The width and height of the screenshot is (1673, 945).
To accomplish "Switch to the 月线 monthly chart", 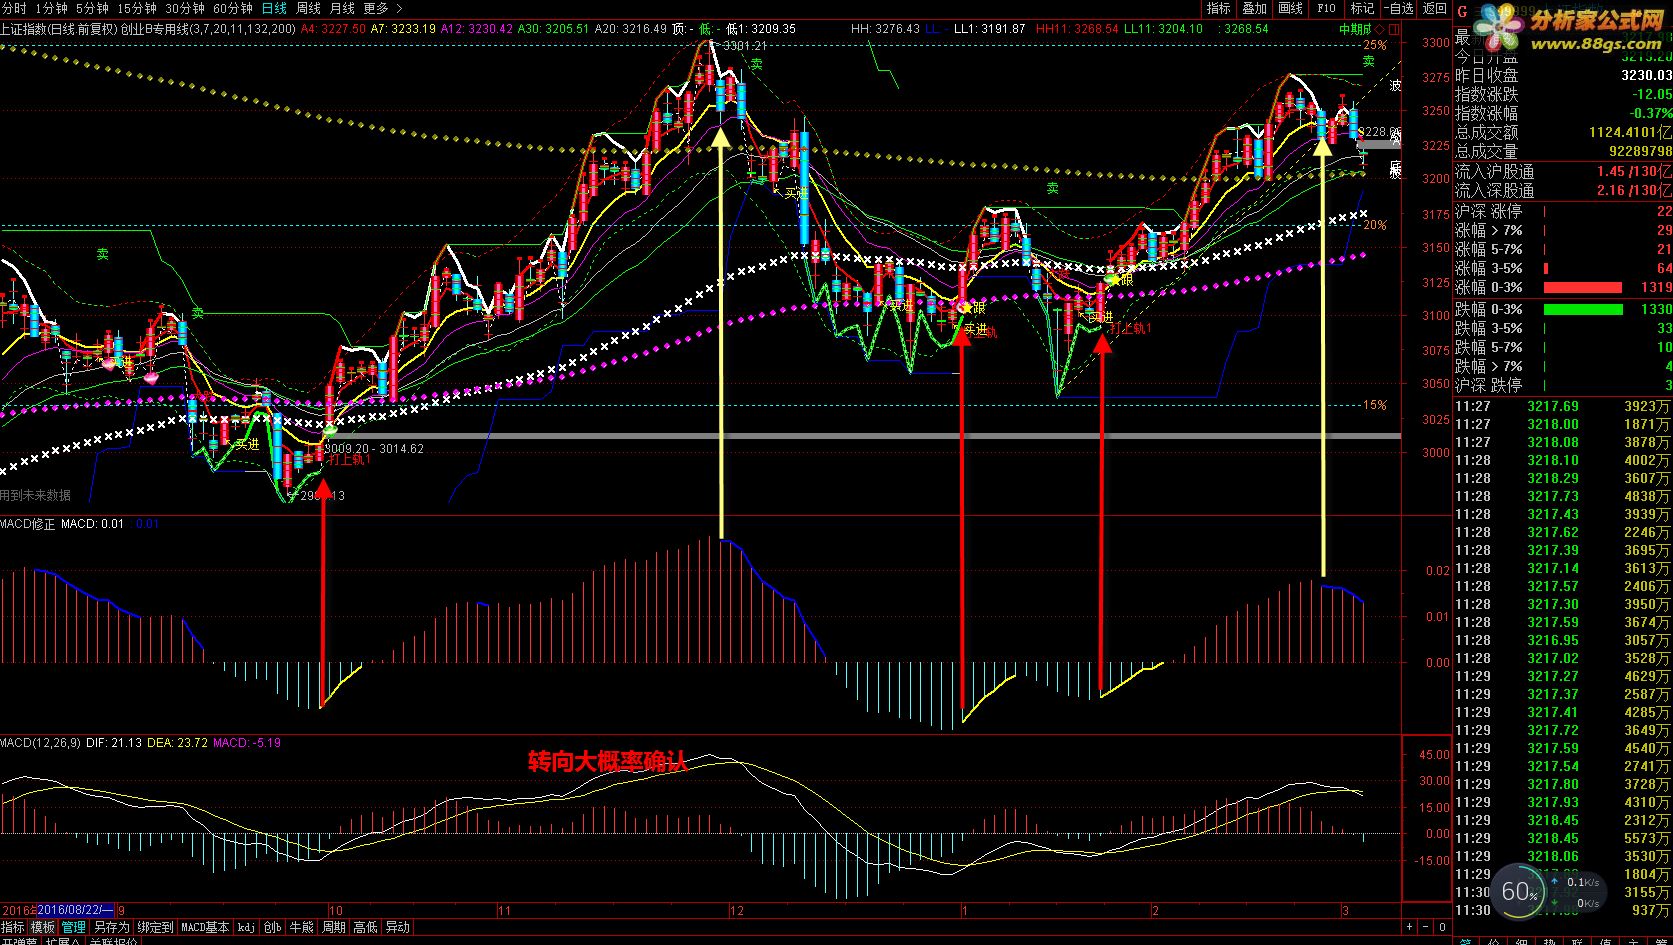I will click(x=342, y=8).
